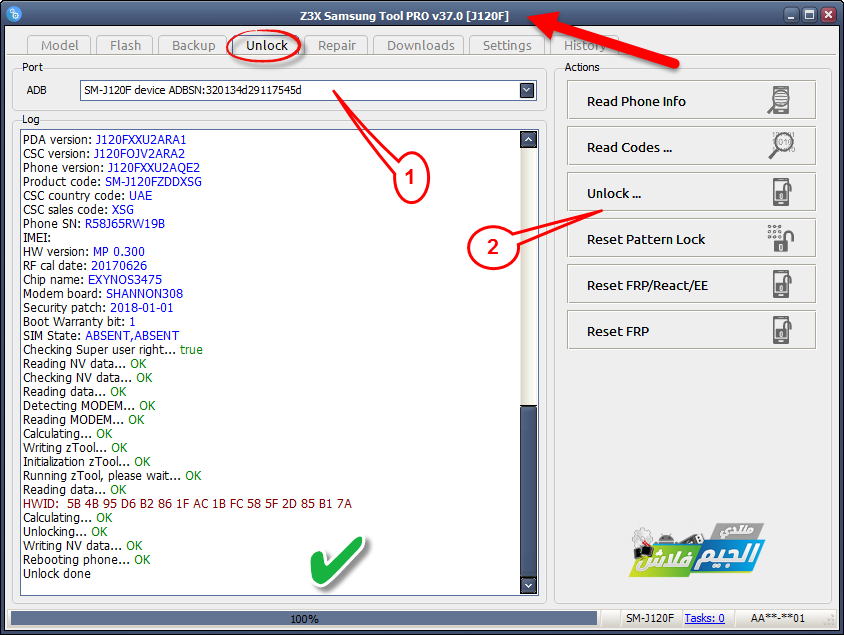Click the phone lock icon on Reset FRP/React/EE
844x635 pixels.
click(x=782, y=284)
